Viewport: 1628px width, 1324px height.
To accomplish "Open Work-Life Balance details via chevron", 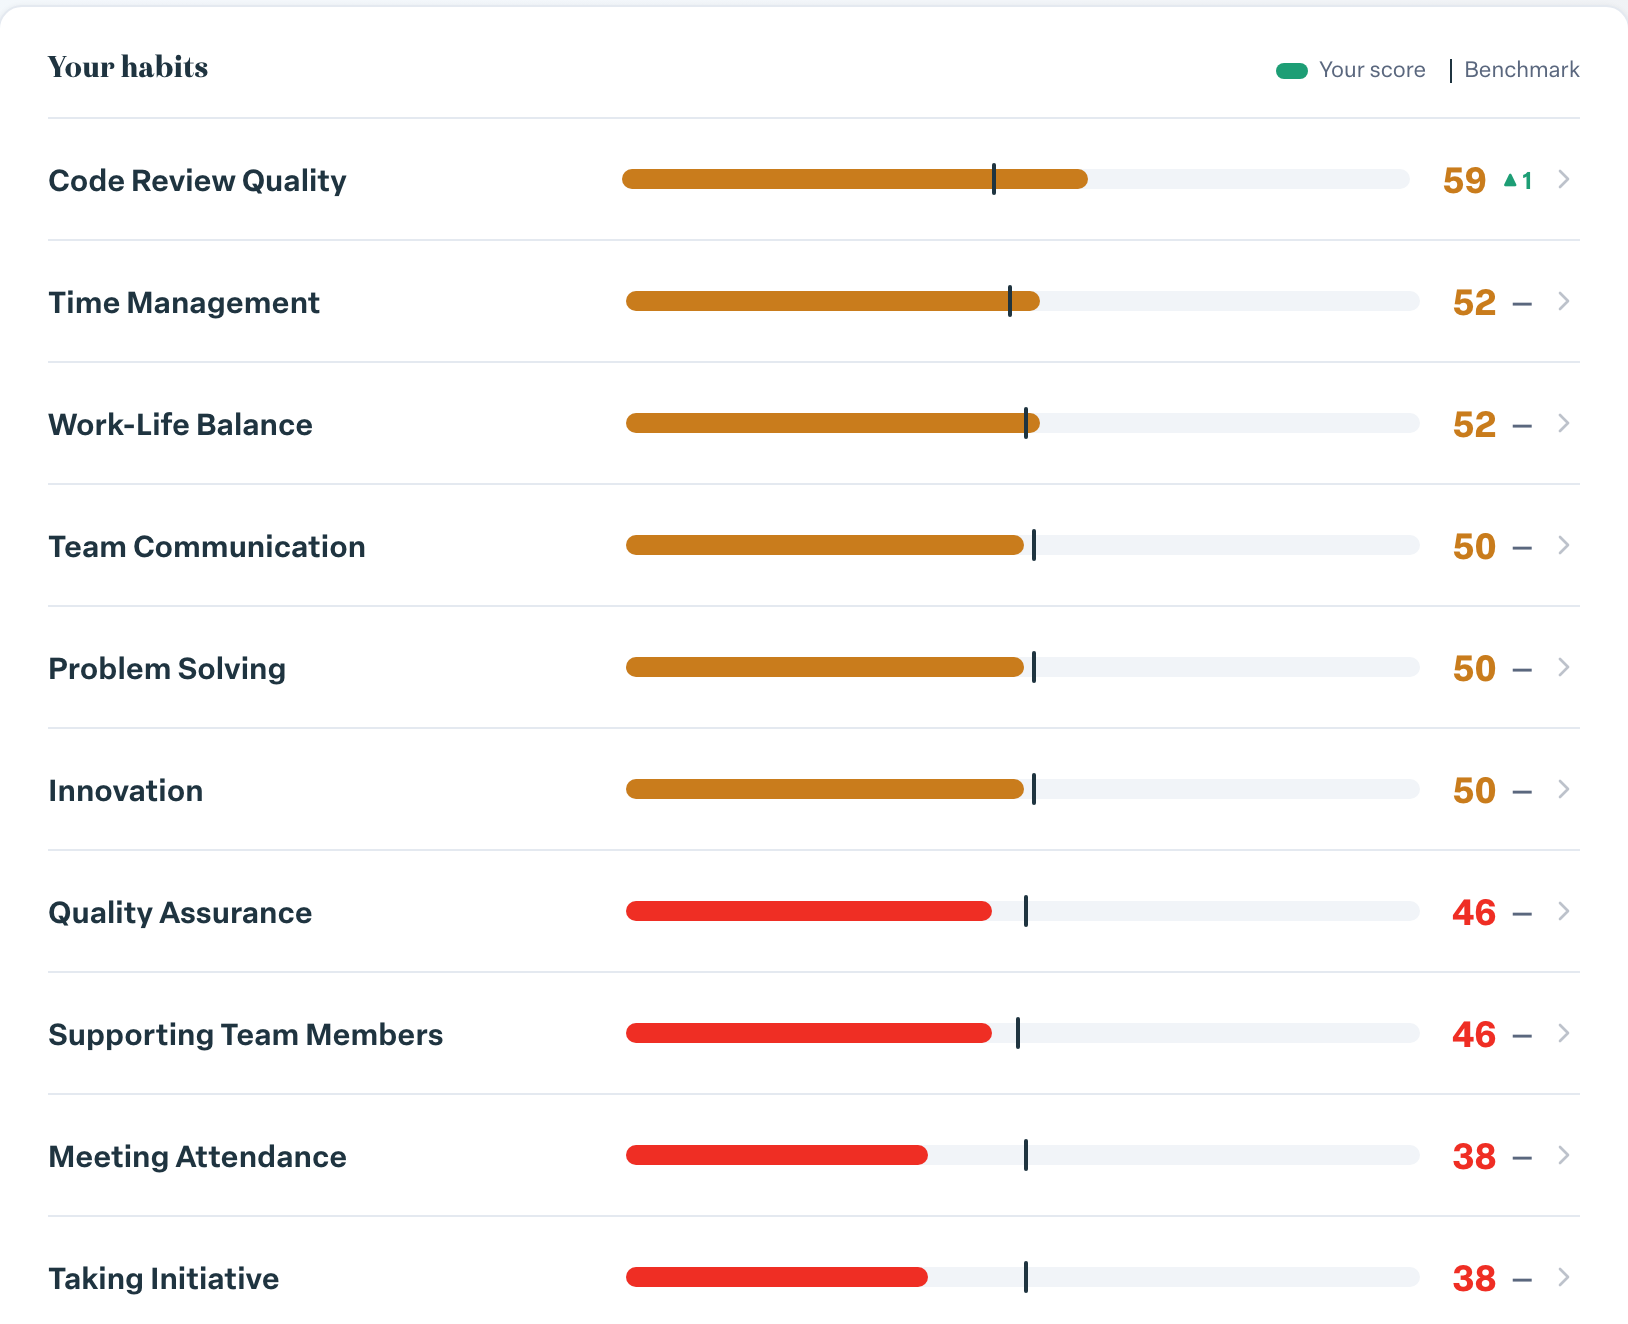I will (1564, 423).
